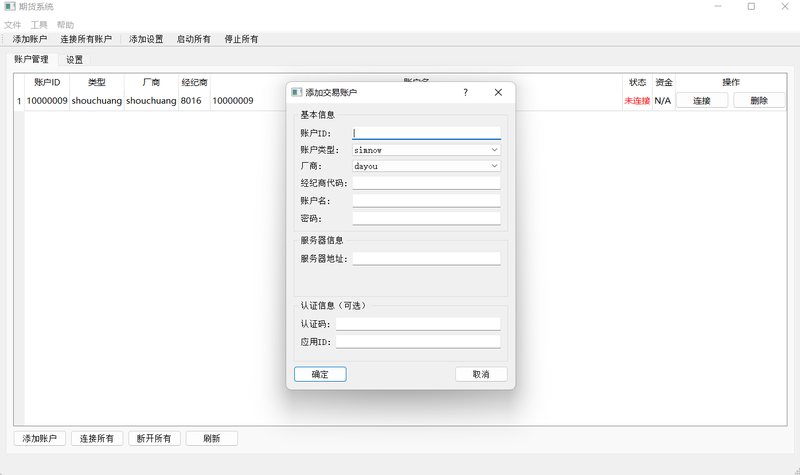
Task: Focus the 账户ID input field
Action: [x=427, y=133]
